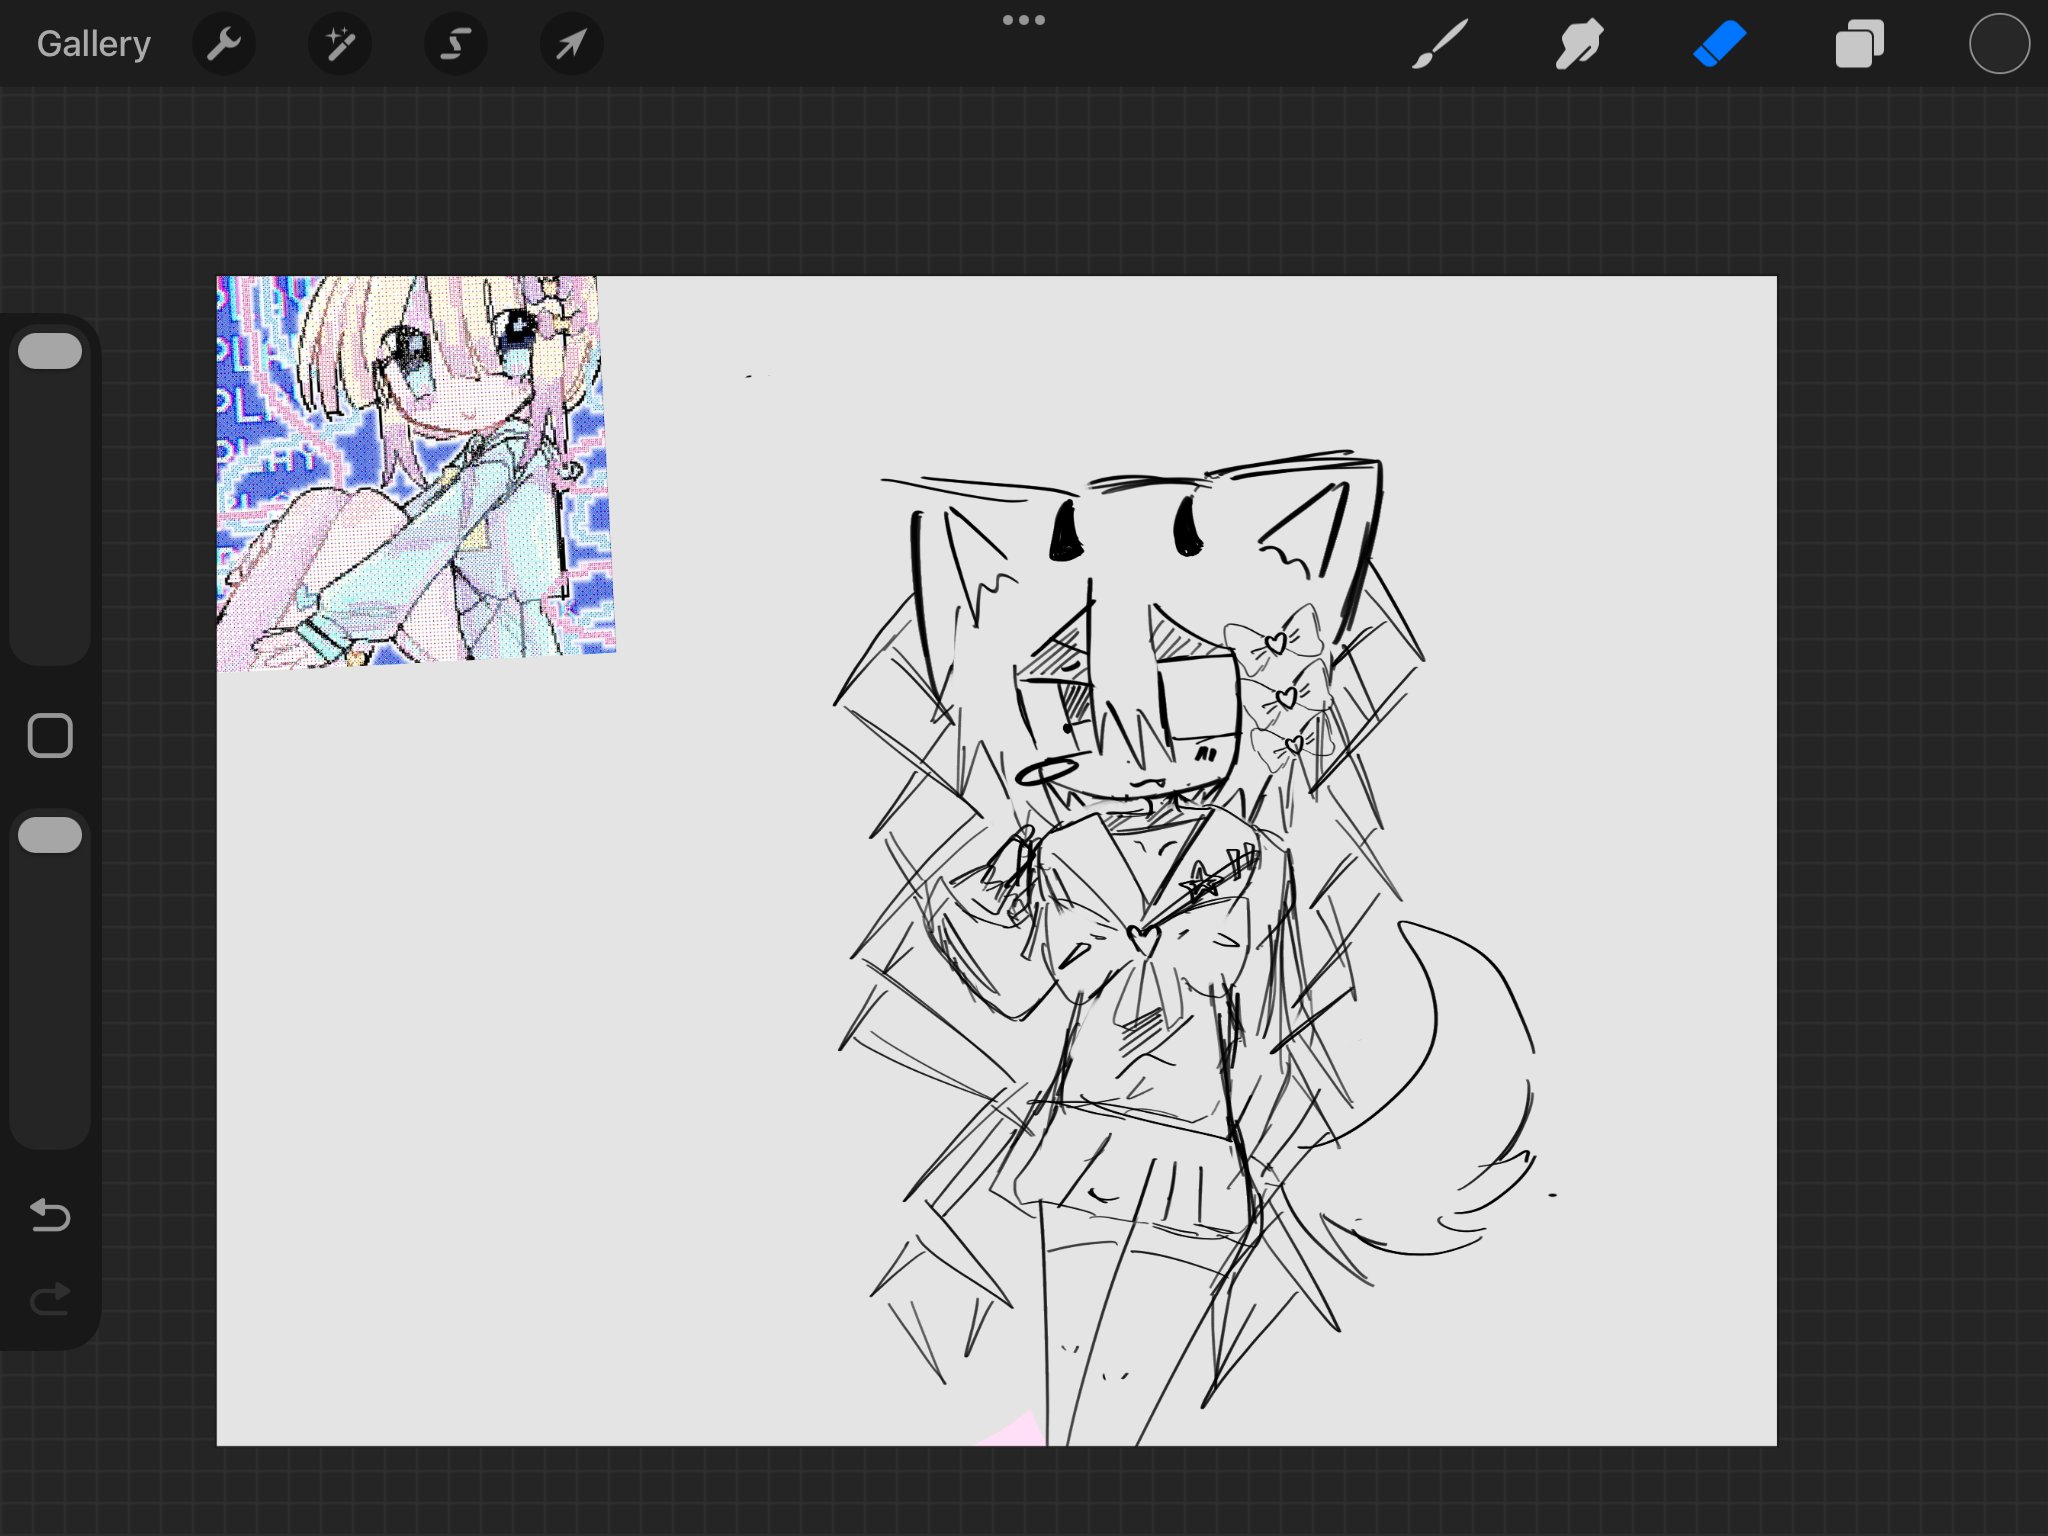Tap the brush opacity slider handle

(x=50, y=835)
